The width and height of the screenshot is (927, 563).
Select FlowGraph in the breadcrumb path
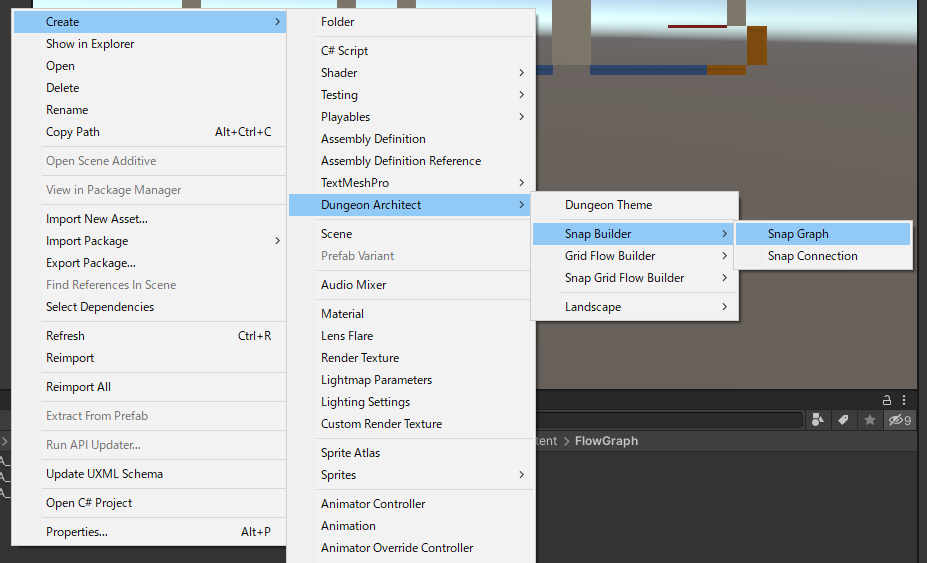(x=606, y=441)
